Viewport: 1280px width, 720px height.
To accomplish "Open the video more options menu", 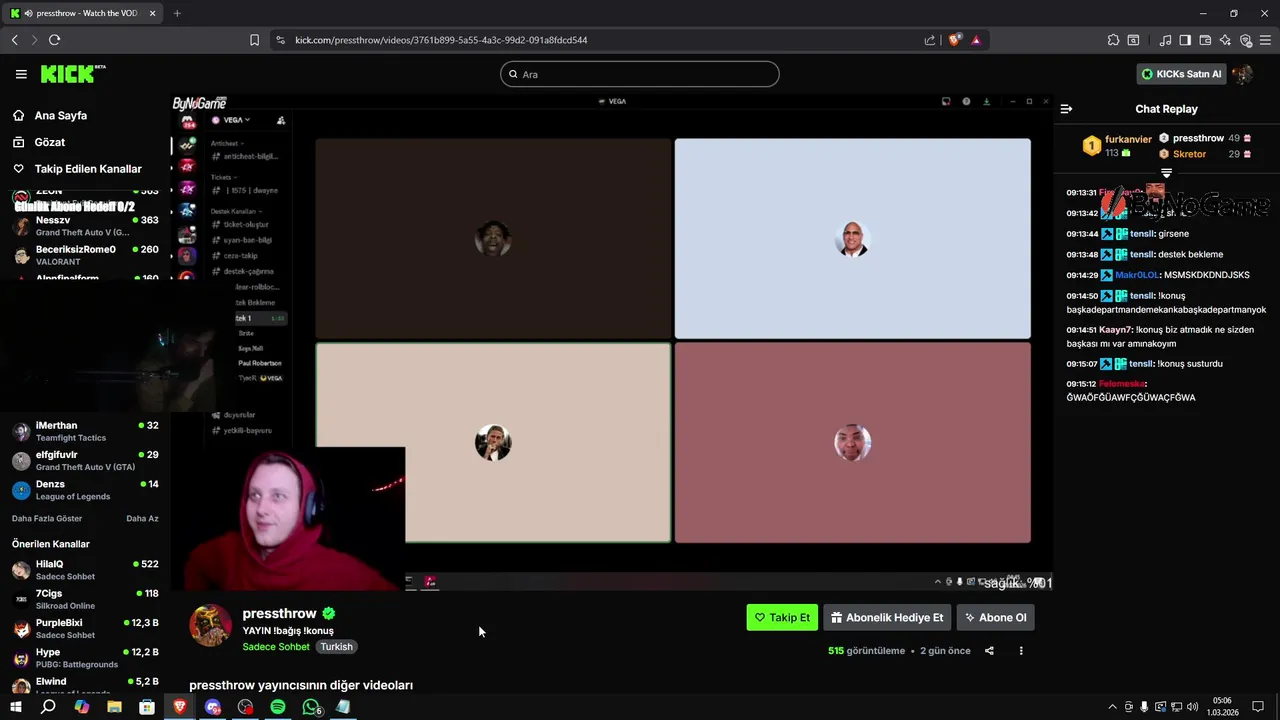I will tap(1021, 651).
